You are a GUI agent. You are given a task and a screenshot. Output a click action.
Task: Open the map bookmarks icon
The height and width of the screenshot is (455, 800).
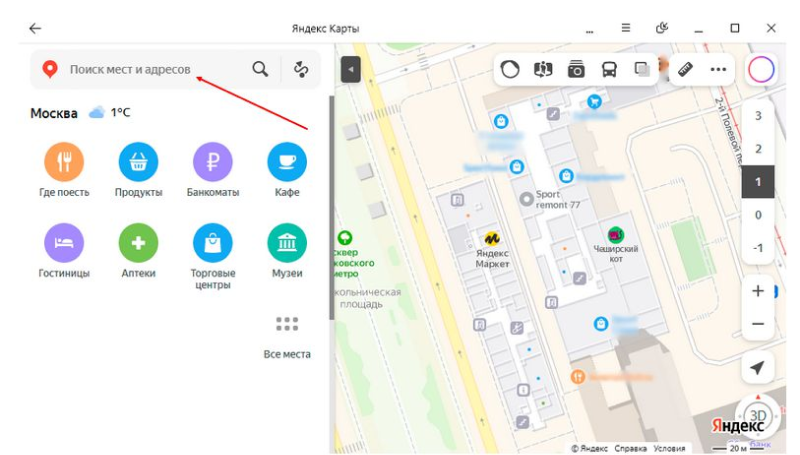click(543, 69)
